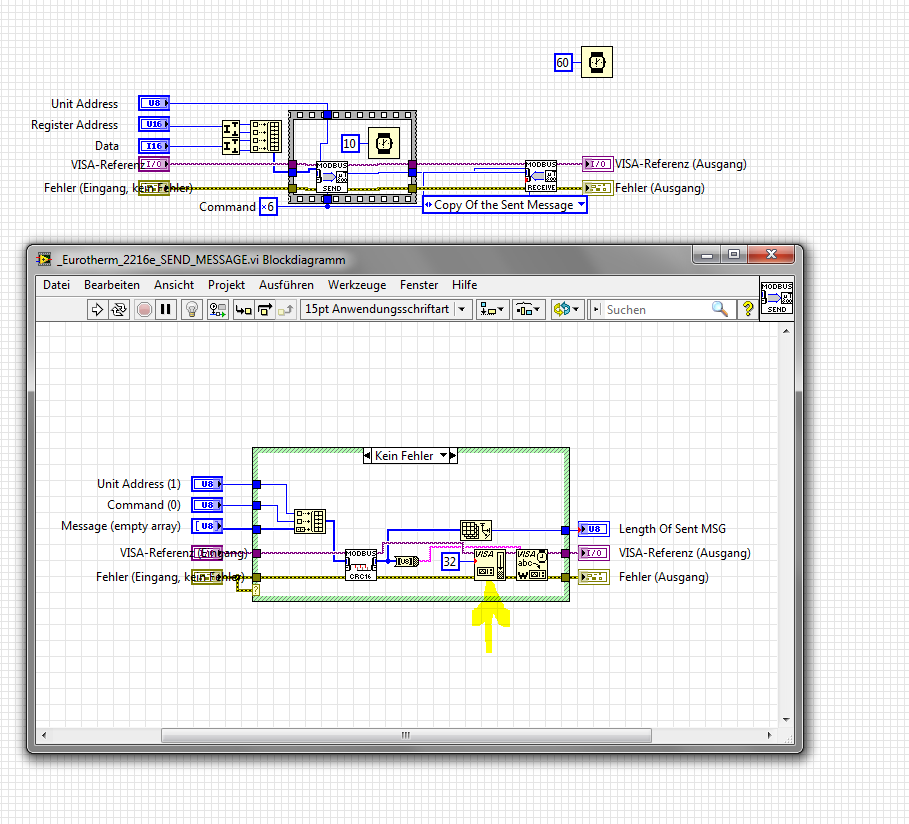Open Copy Of the Sent Message local variable
This screenshot has width=909, height=824.
pyautogui.click(x=505, y=205)
